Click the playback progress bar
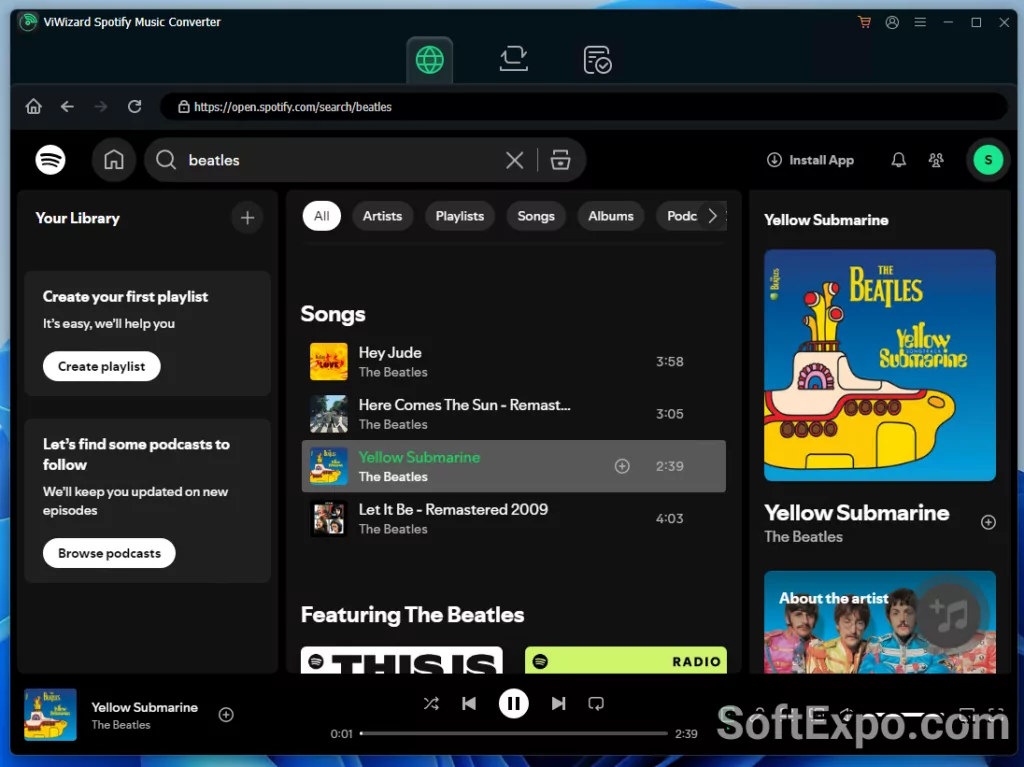1024x767 pixels. [x=513, y=733]
